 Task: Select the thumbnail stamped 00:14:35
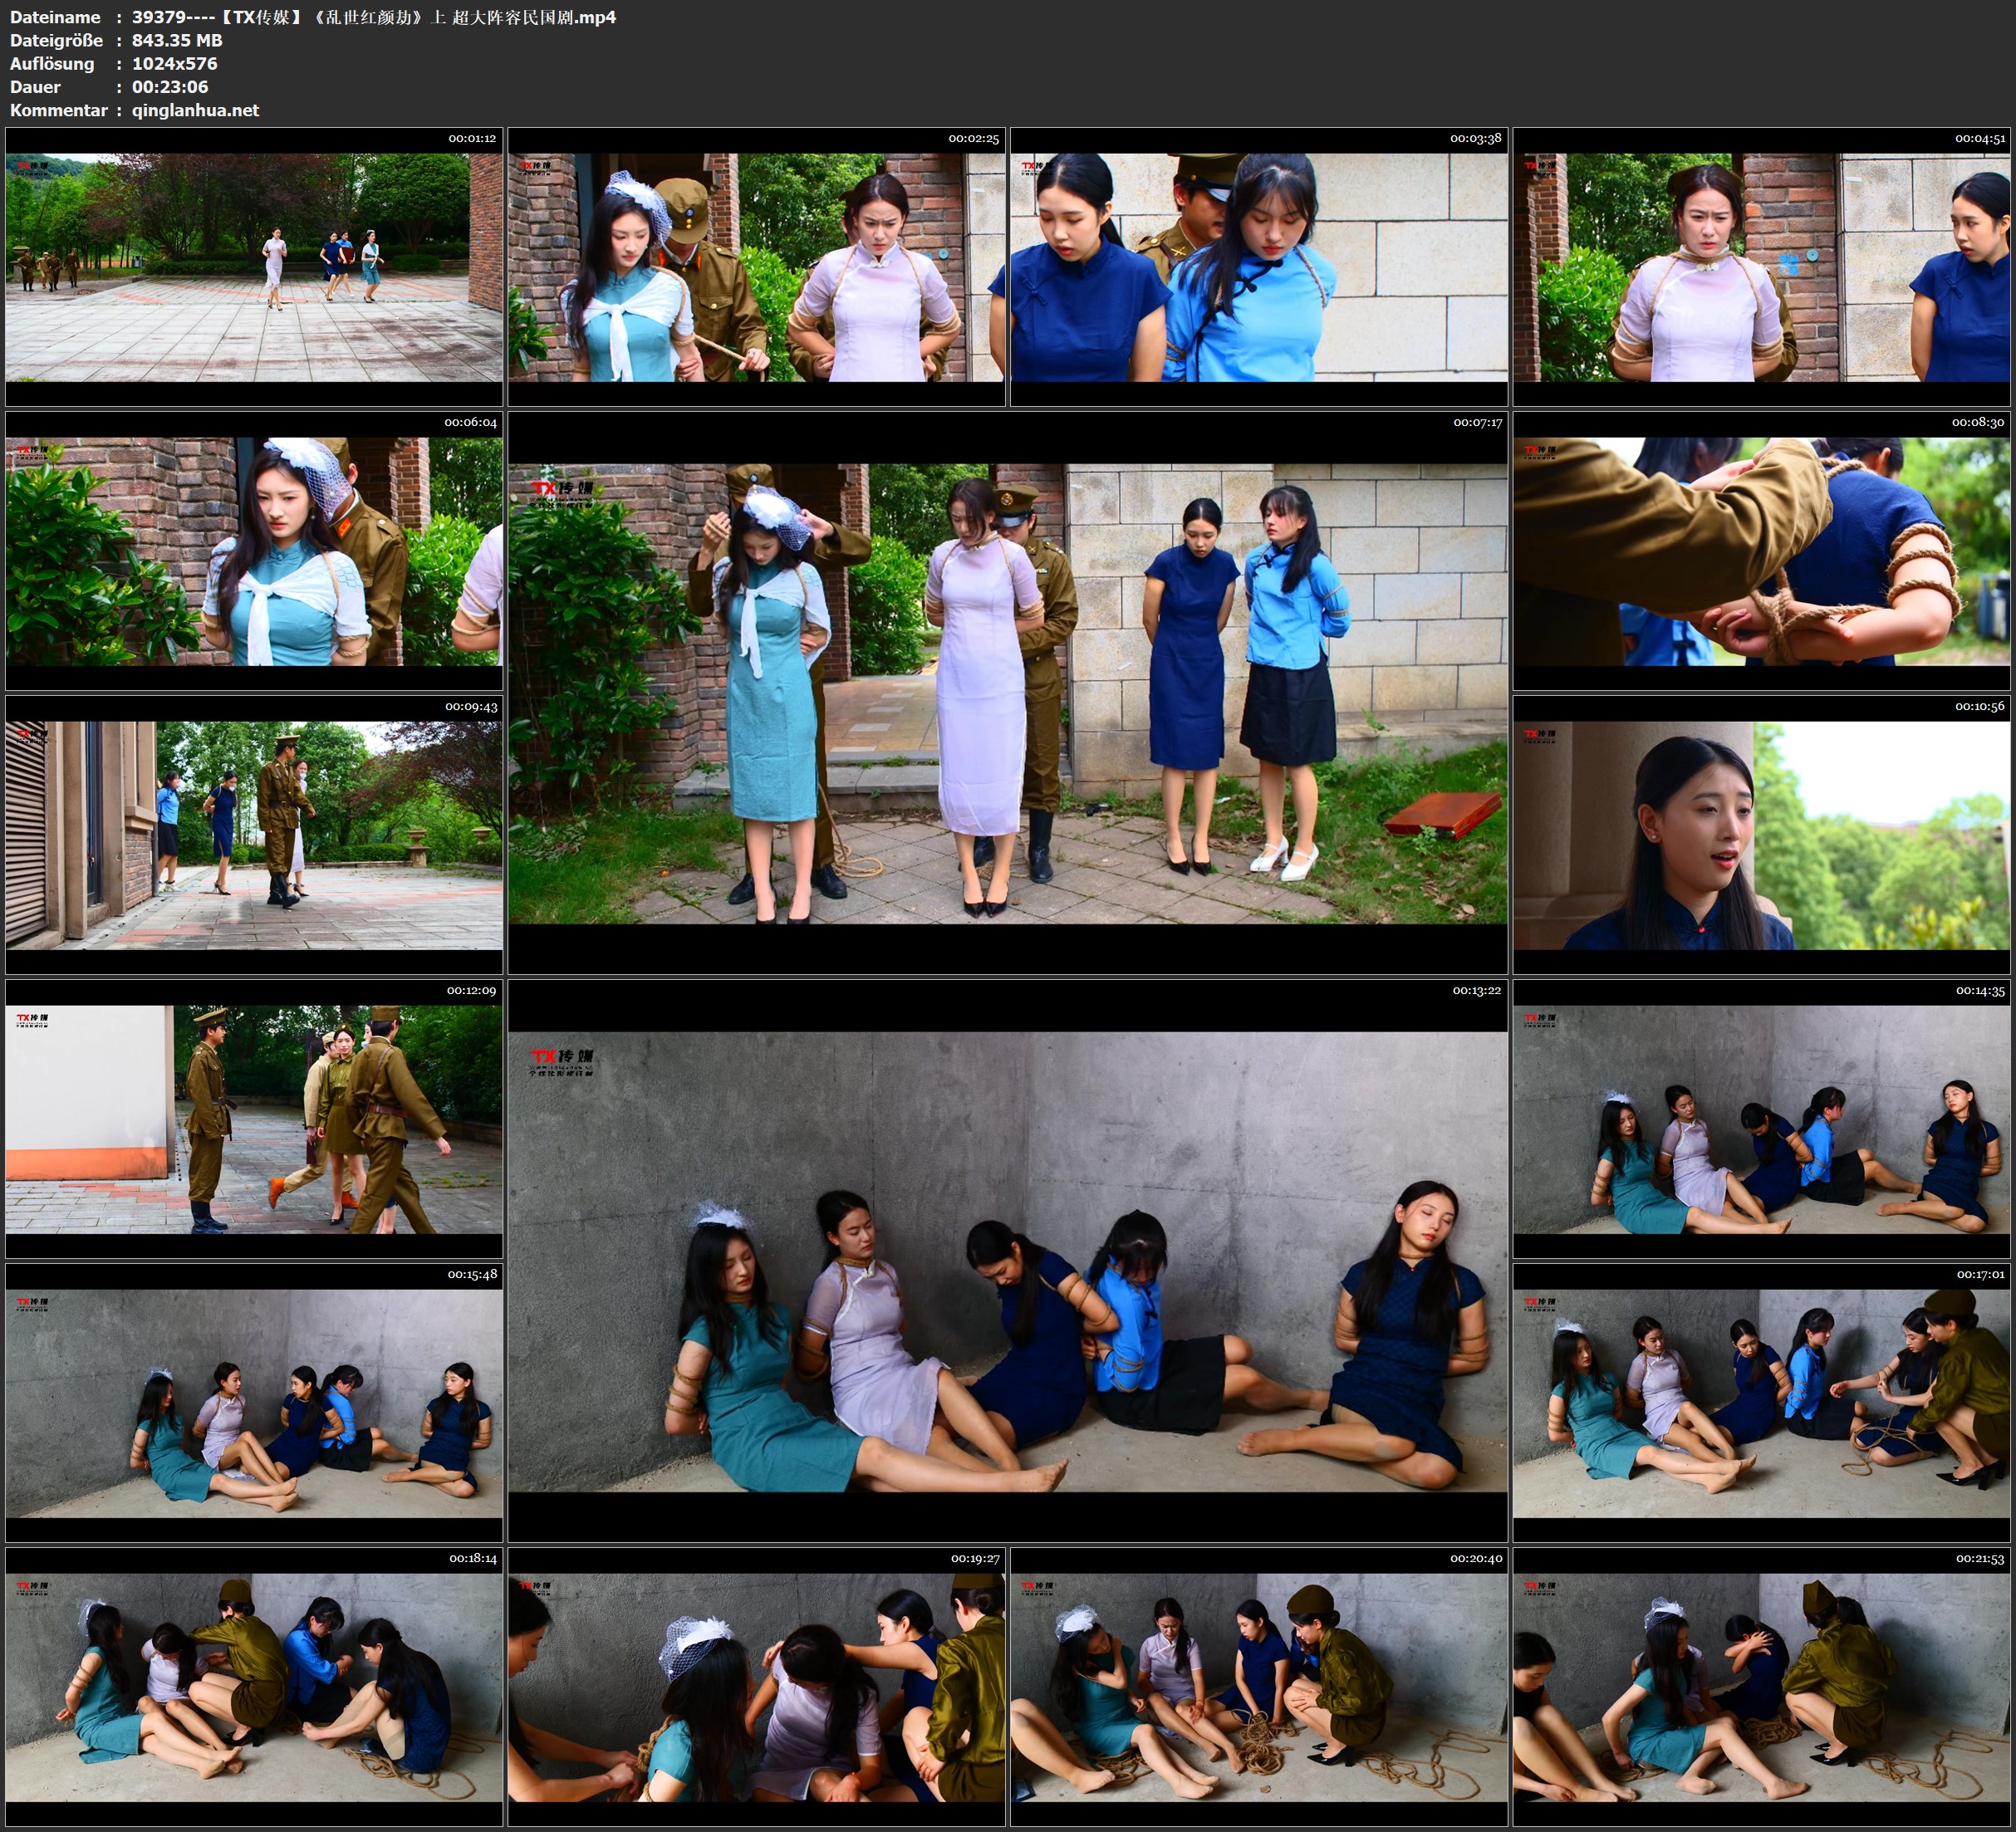pos(1761,1119)
